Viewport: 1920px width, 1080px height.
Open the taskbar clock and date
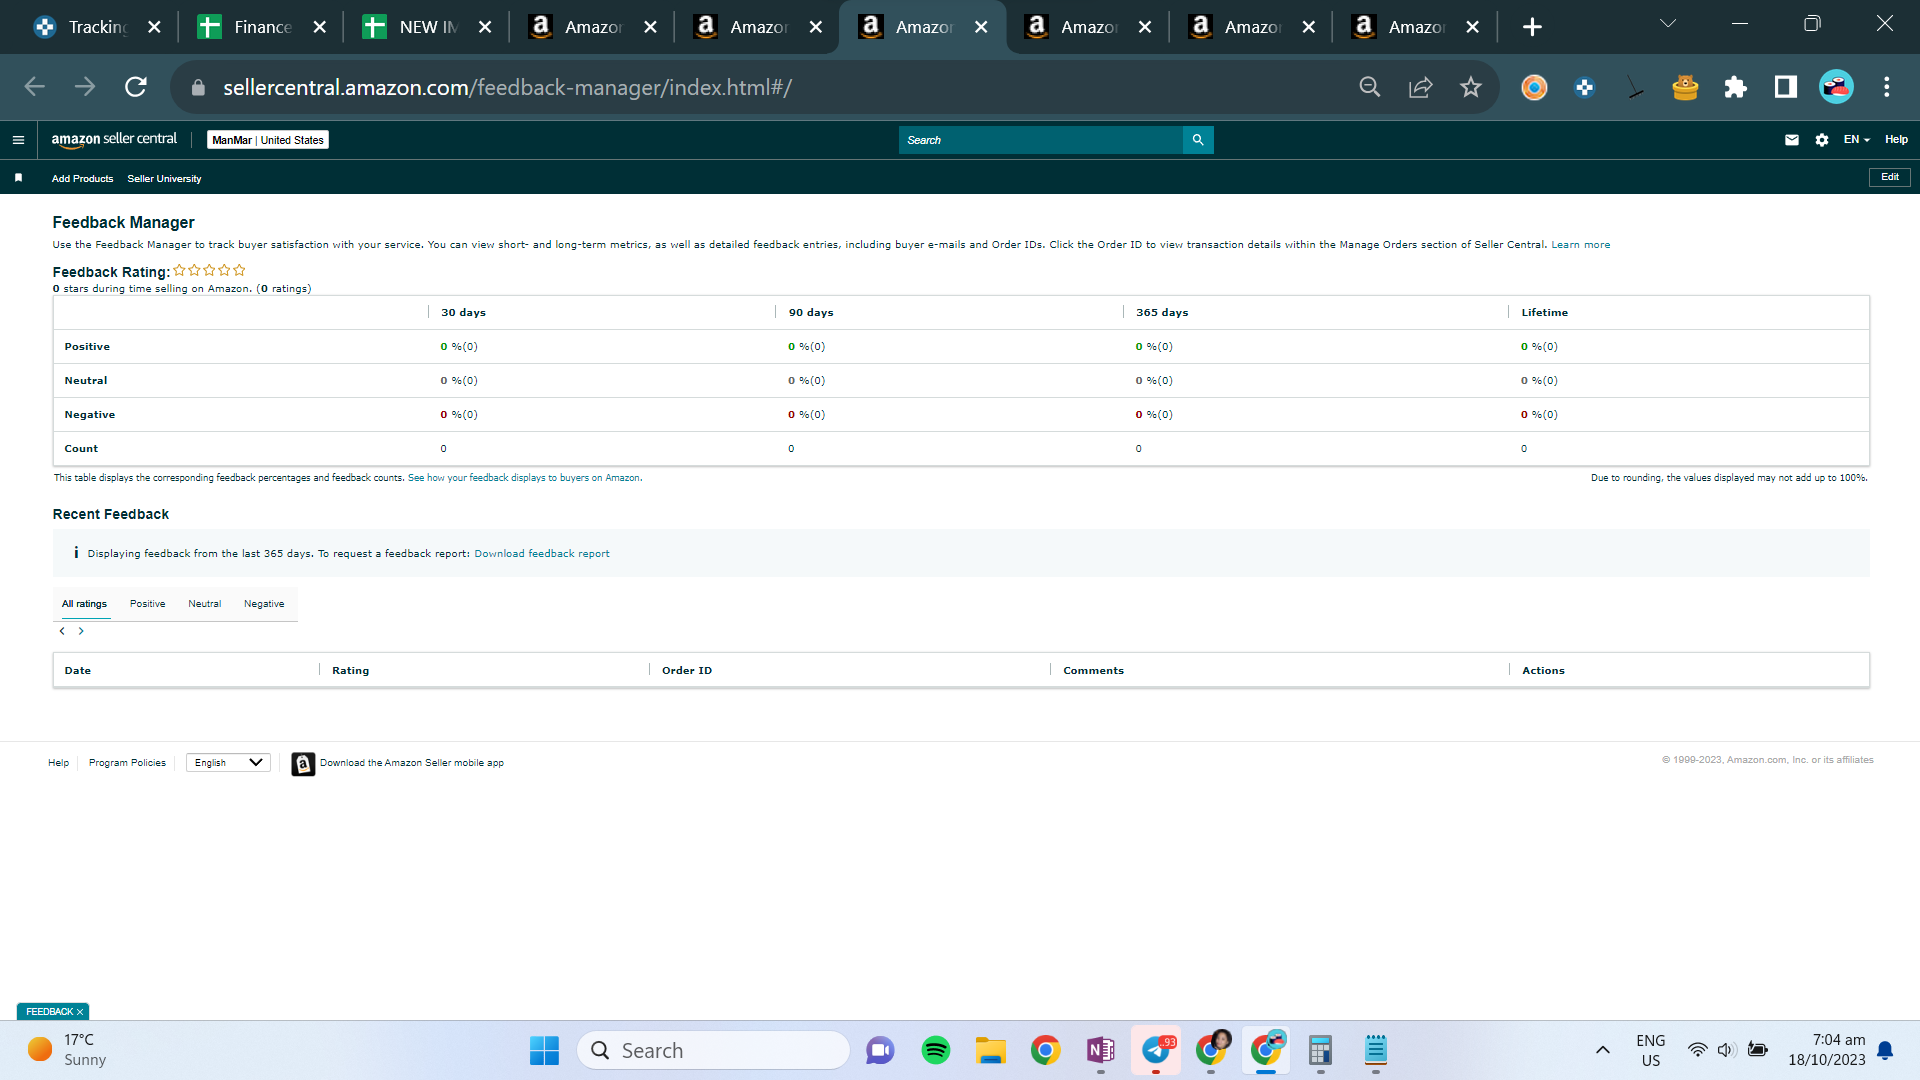[x=1827, y=1050]
